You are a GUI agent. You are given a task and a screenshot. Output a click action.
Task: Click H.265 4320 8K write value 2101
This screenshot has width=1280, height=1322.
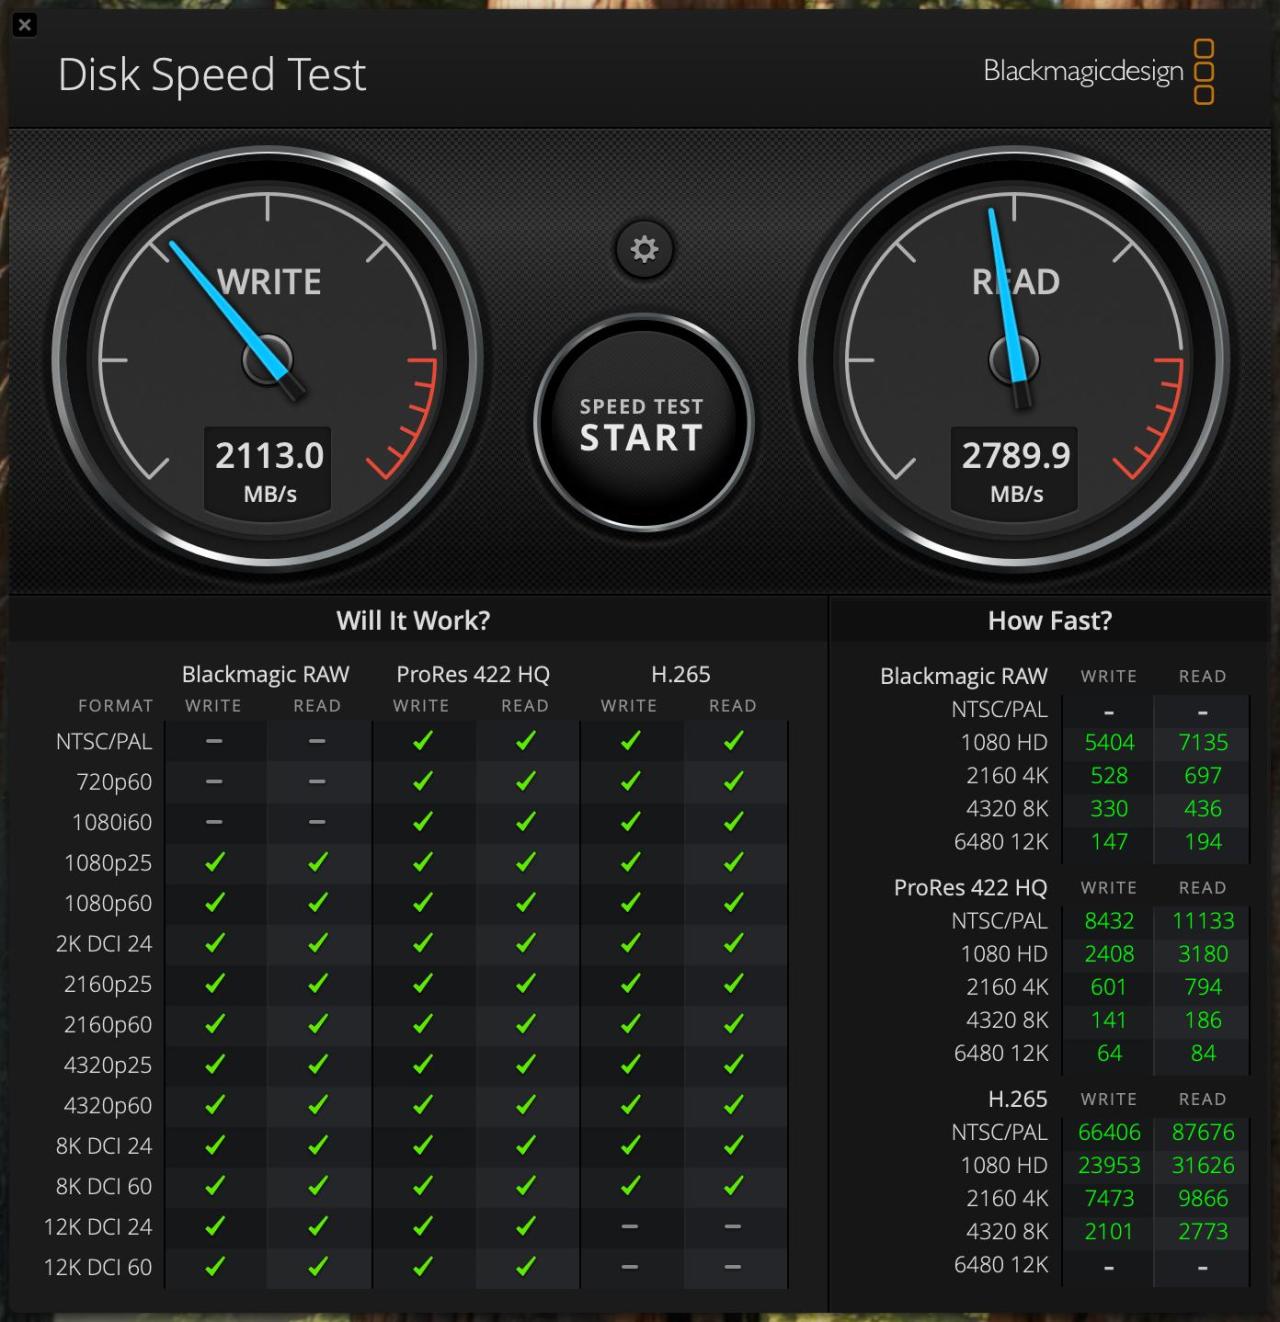1109,1231
